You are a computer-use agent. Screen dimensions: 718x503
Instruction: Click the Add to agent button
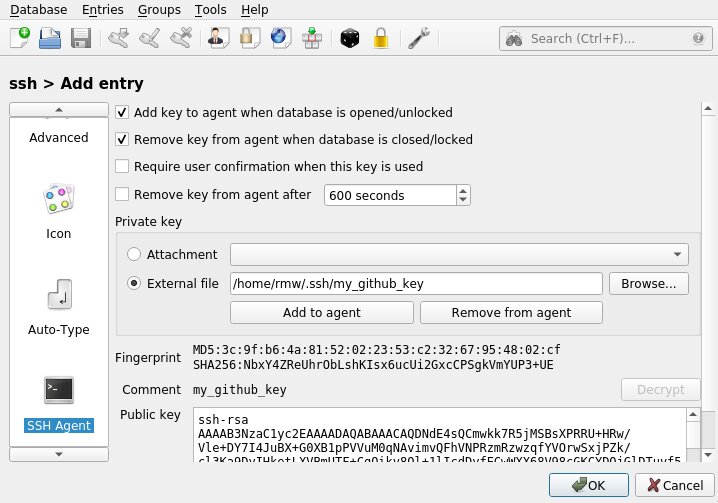[x=321, y=312]
